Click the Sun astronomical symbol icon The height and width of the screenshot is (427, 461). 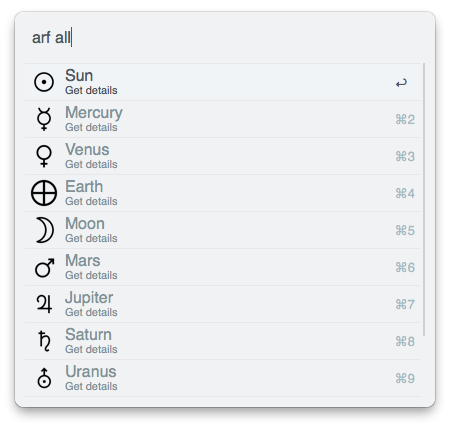coord(44,82)
